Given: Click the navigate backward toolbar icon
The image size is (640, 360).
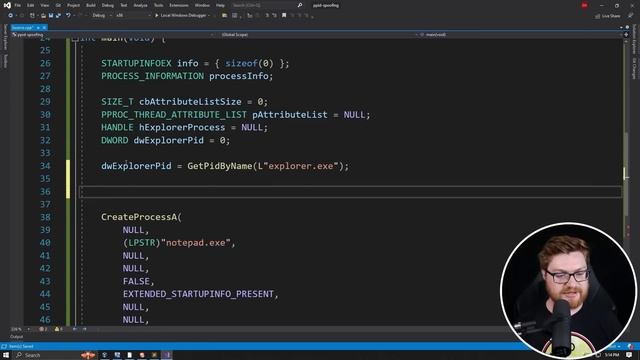Looking at the screenshot, I should point(11,16).
